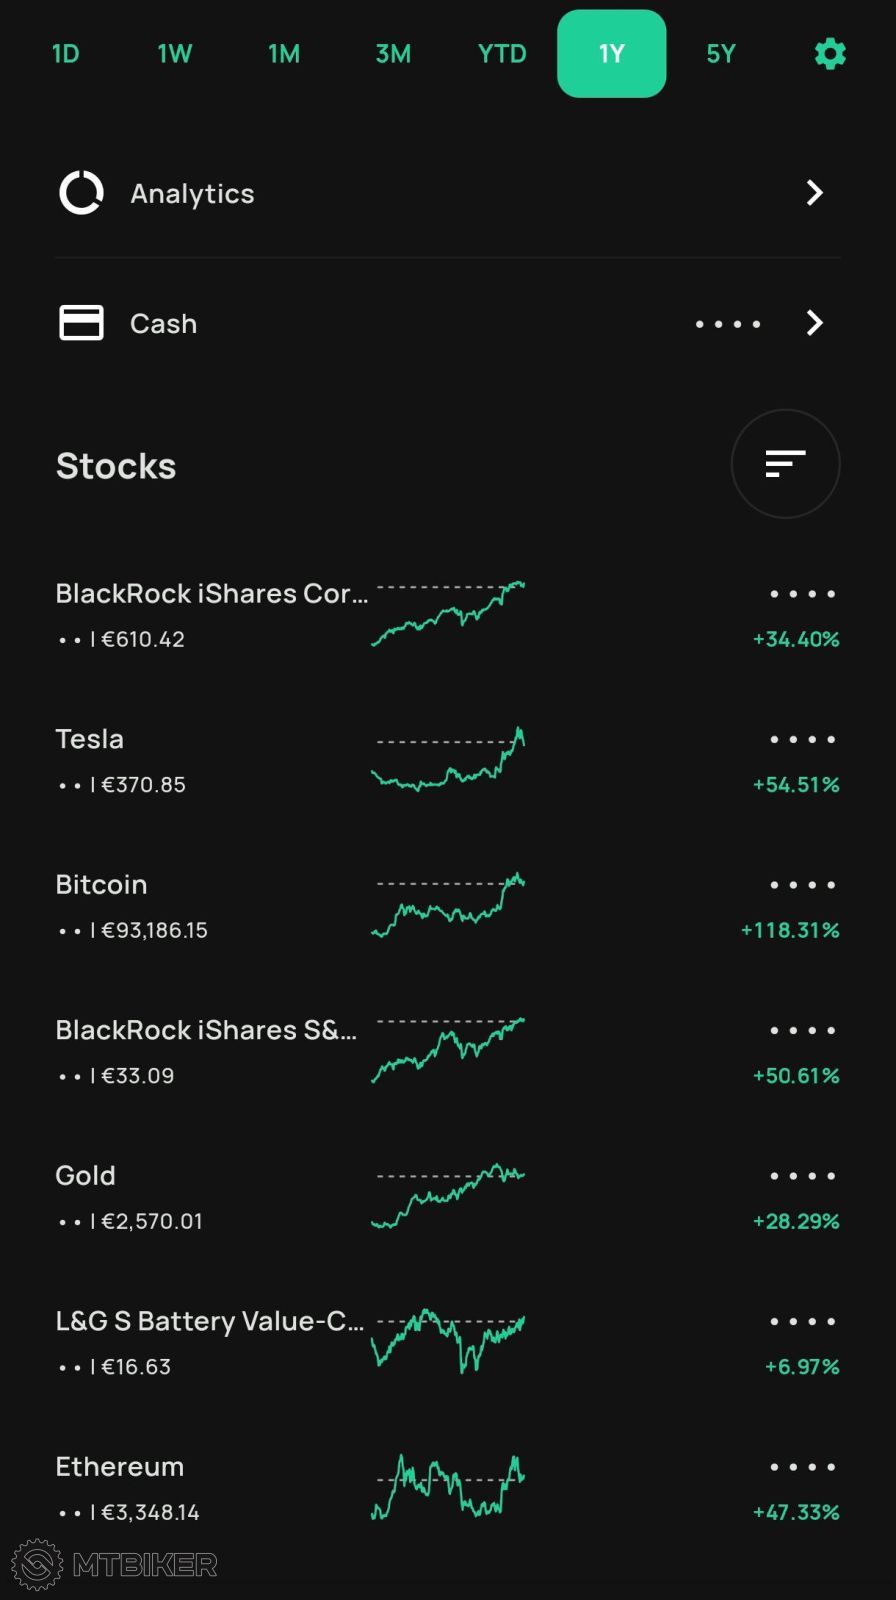Open BlackRock iShares Core holding

(211, 594)
